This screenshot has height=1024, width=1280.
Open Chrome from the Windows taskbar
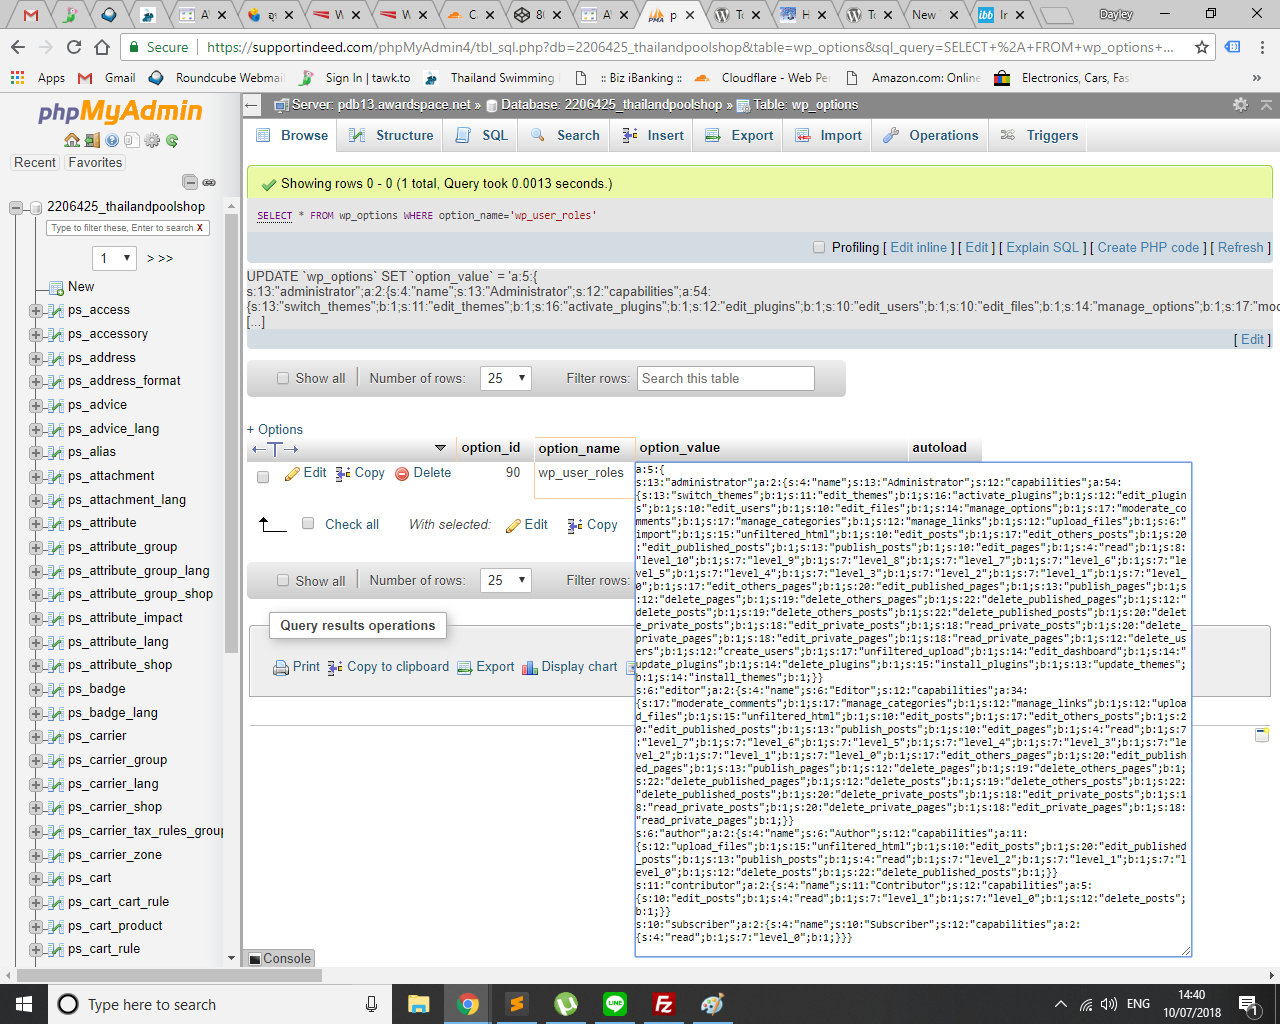[x=467, y=1004]
